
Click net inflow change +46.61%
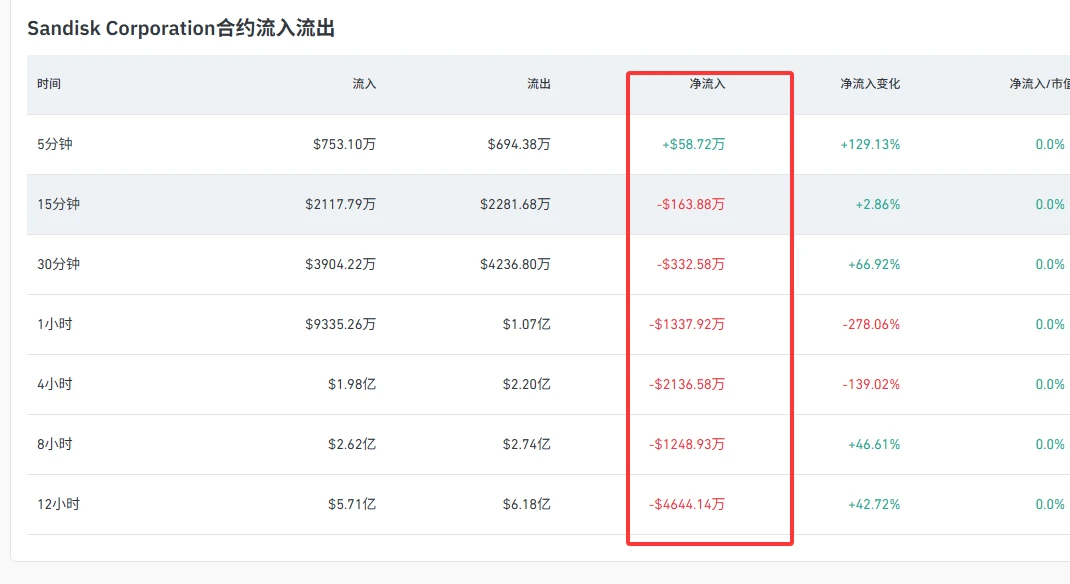point(874,444)
